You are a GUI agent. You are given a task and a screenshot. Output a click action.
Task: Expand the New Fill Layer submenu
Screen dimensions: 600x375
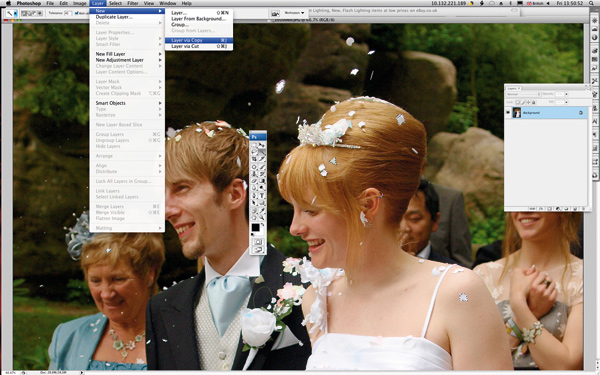point(127,54)
